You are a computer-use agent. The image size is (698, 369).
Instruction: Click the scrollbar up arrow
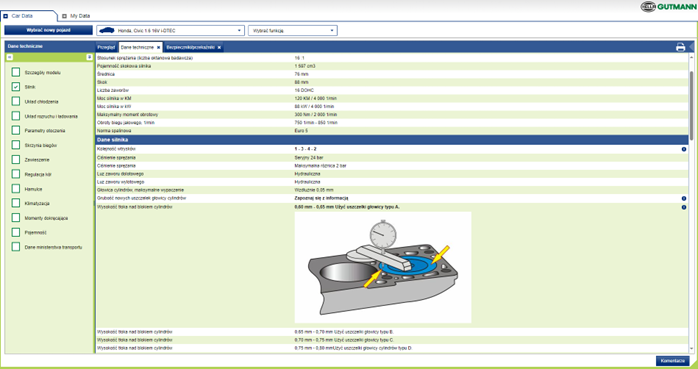click(x=692, y=57)
